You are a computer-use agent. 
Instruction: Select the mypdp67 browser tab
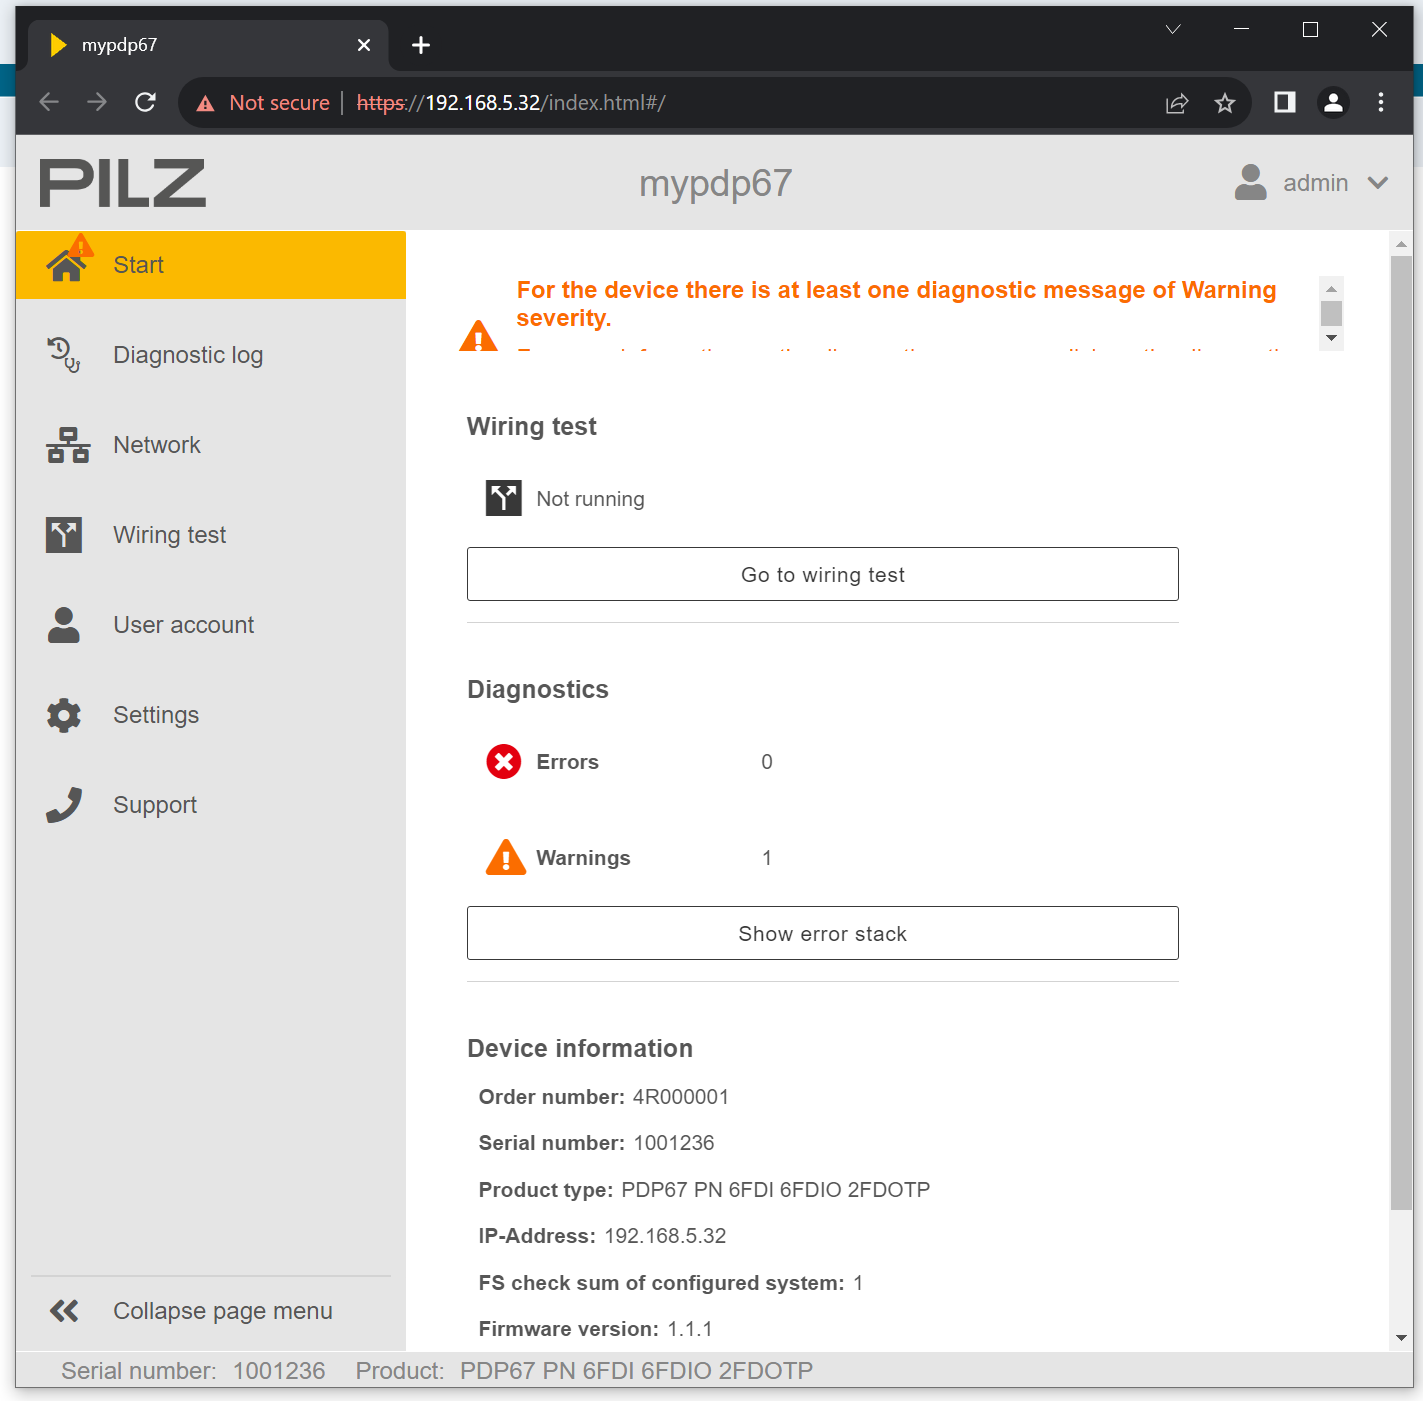pyautogui.click(x=208, y=45)
